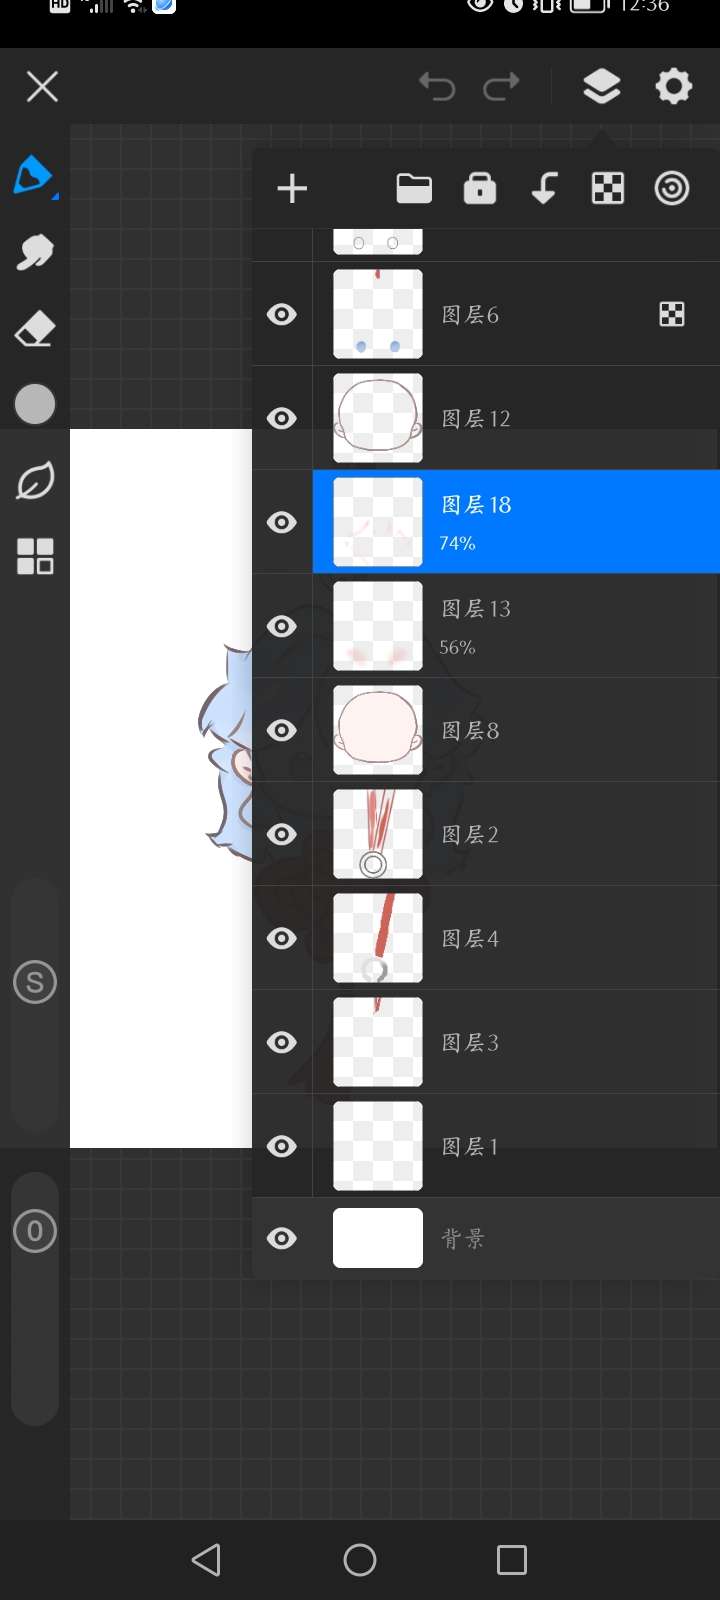
Task: Toggle alpha lock checkerboard in toolbar
Action: [x=608, y=189]
